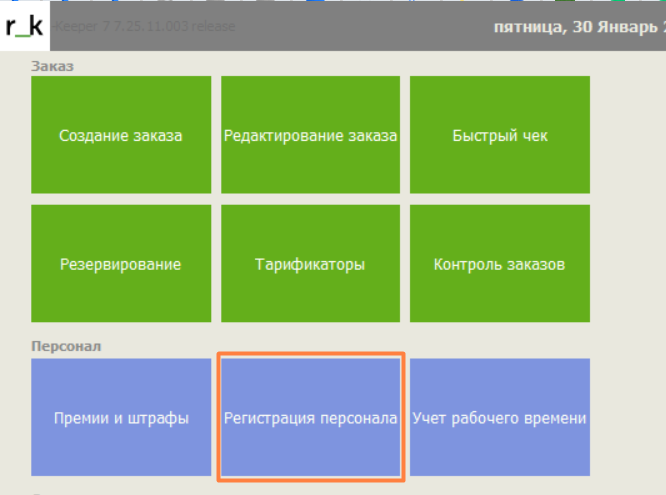The height and width of the screenshot is (495, 666).
Task: Open the bonuses and fines blue tile
Action: [121, 418]
